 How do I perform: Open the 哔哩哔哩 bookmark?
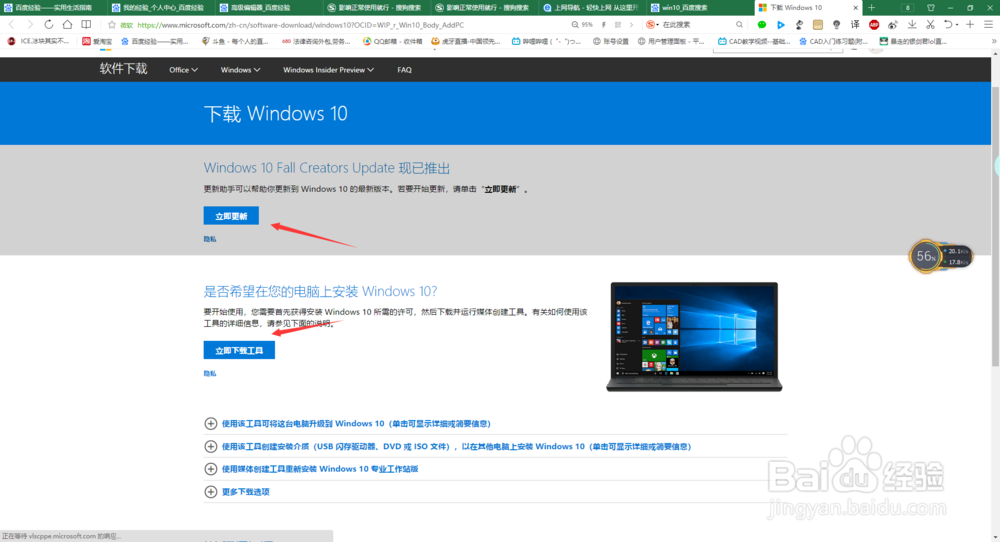tap(547, 41)
